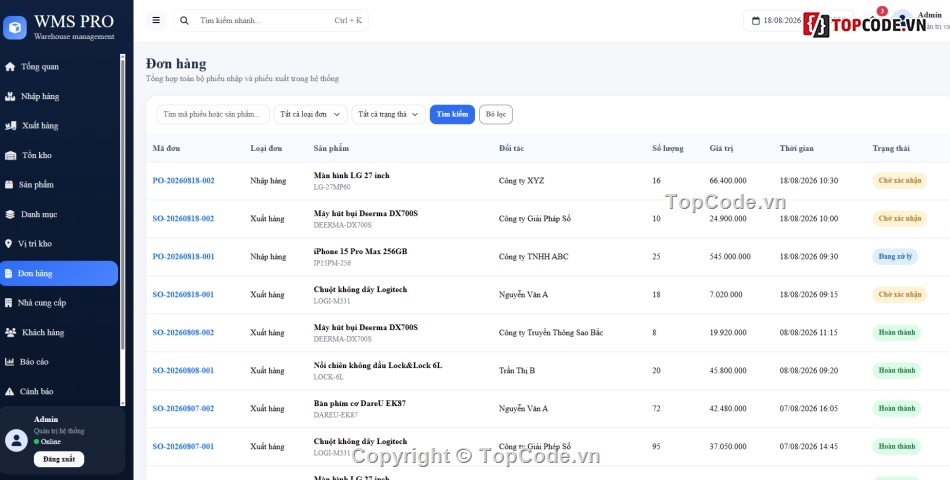Click the Báo cáo chart icon
950x480 pixels.
click(x=9, y=362)
